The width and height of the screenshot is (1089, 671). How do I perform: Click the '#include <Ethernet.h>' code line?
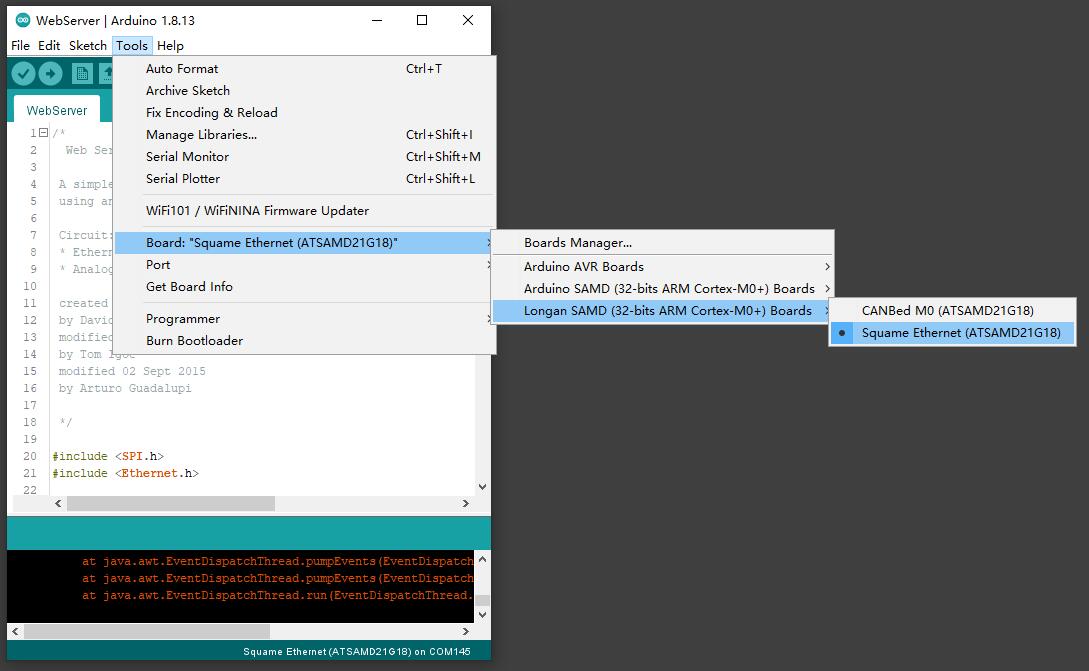(x=125, y=473)
